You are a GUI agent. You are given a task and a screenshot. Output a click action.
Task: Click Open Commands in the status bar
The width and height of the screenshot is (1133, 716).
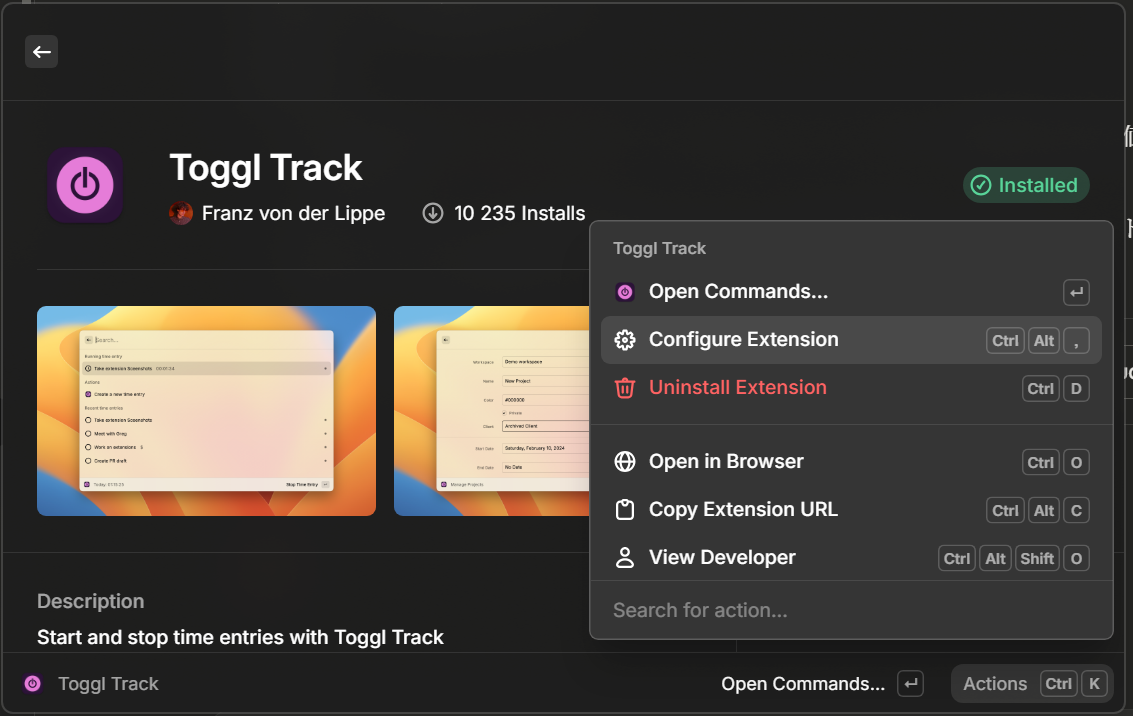click(802, 683)
